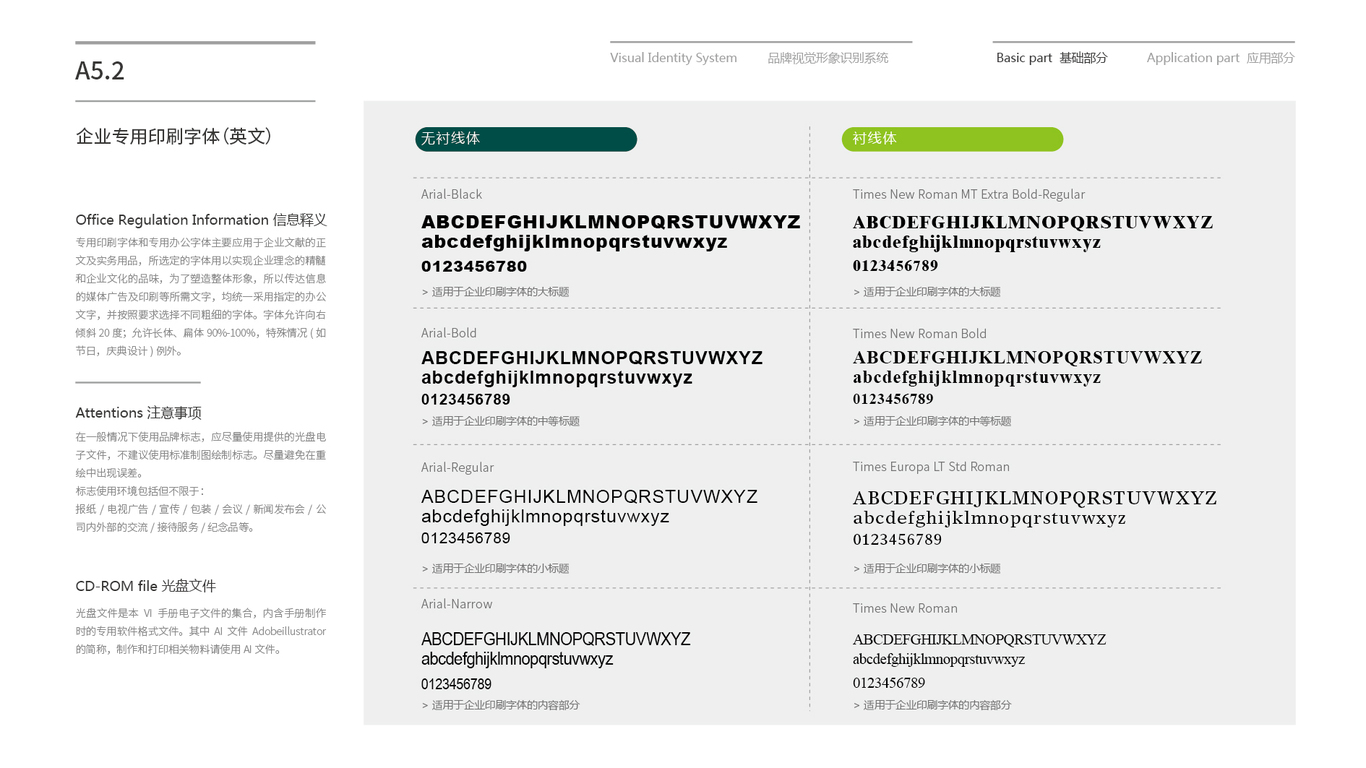Click the Arial-Black uppercase alphabet sample

[x=611, y=222]
